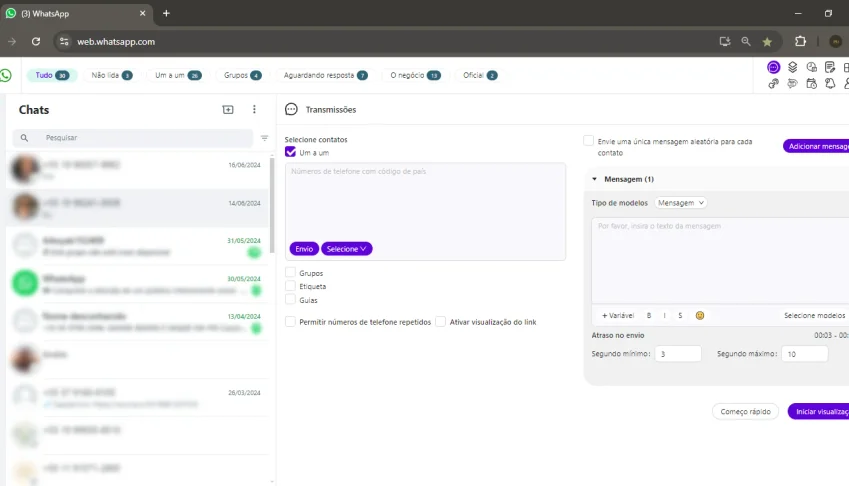
Task: Click the new chat icon beside Chats
Action: point(228,109)
